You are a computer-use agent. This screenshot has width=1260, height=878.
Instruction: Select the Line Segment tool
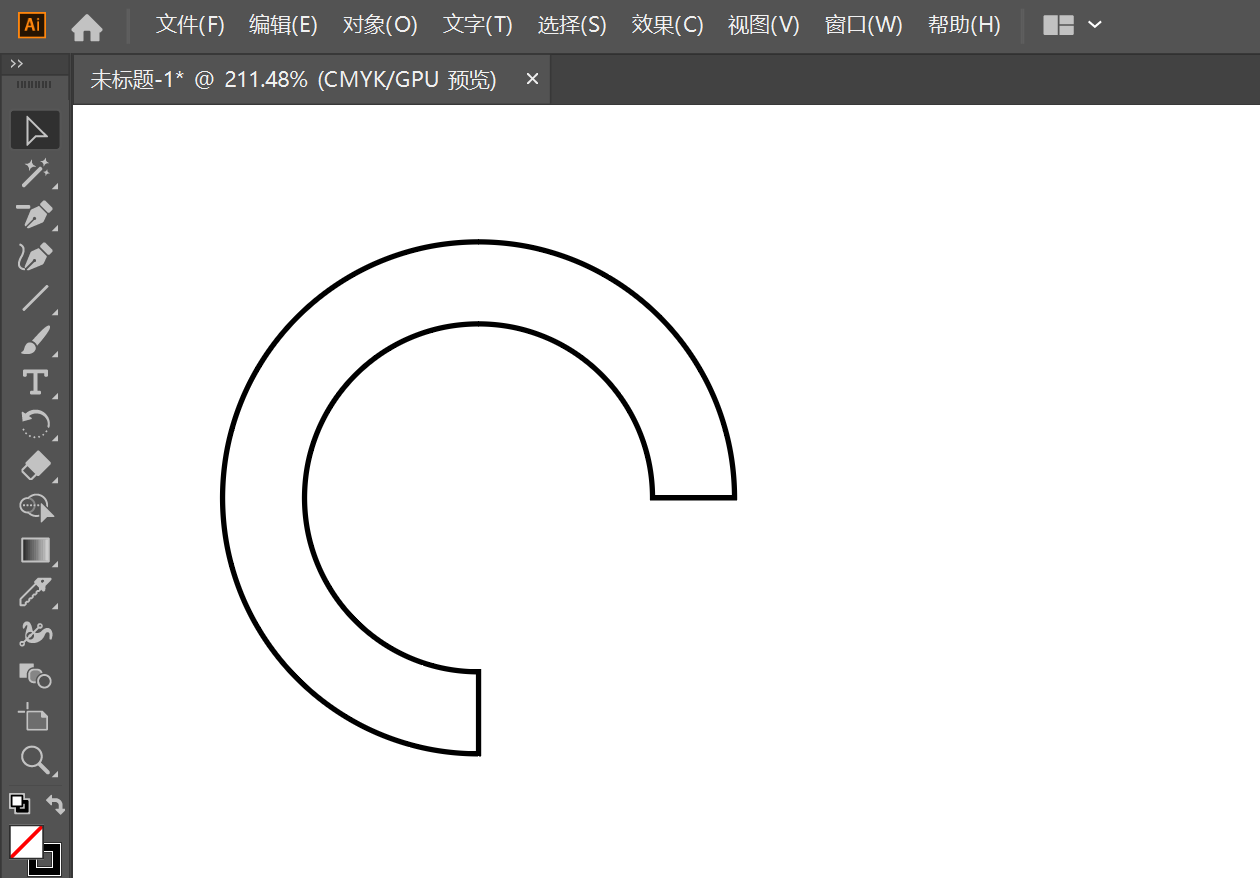(x=35, y=298)
